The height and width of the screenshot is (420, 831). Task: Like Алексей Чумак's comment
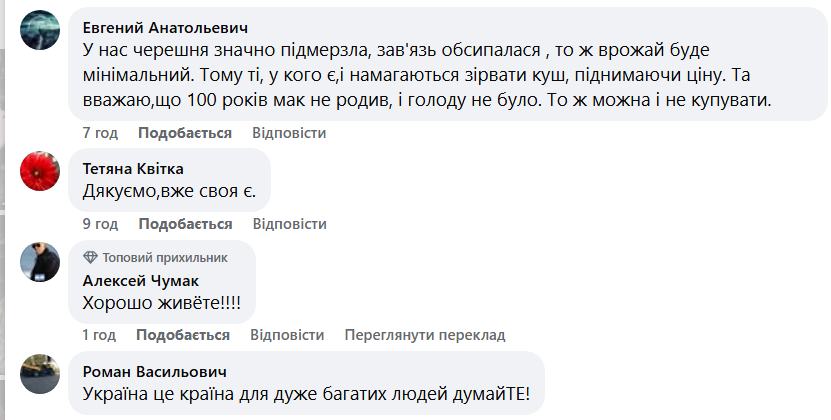pos(183,335)
